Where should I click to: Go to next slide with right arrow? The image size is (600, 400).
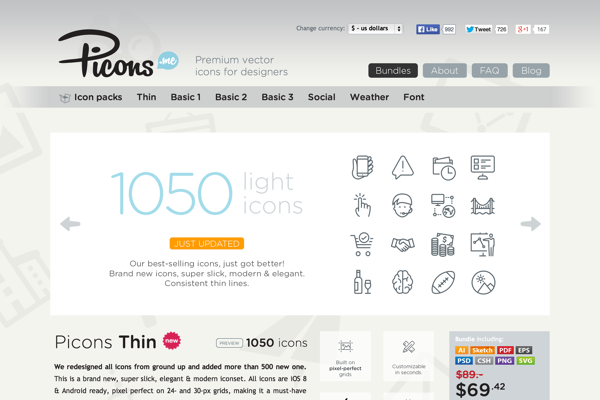[531, 224]
